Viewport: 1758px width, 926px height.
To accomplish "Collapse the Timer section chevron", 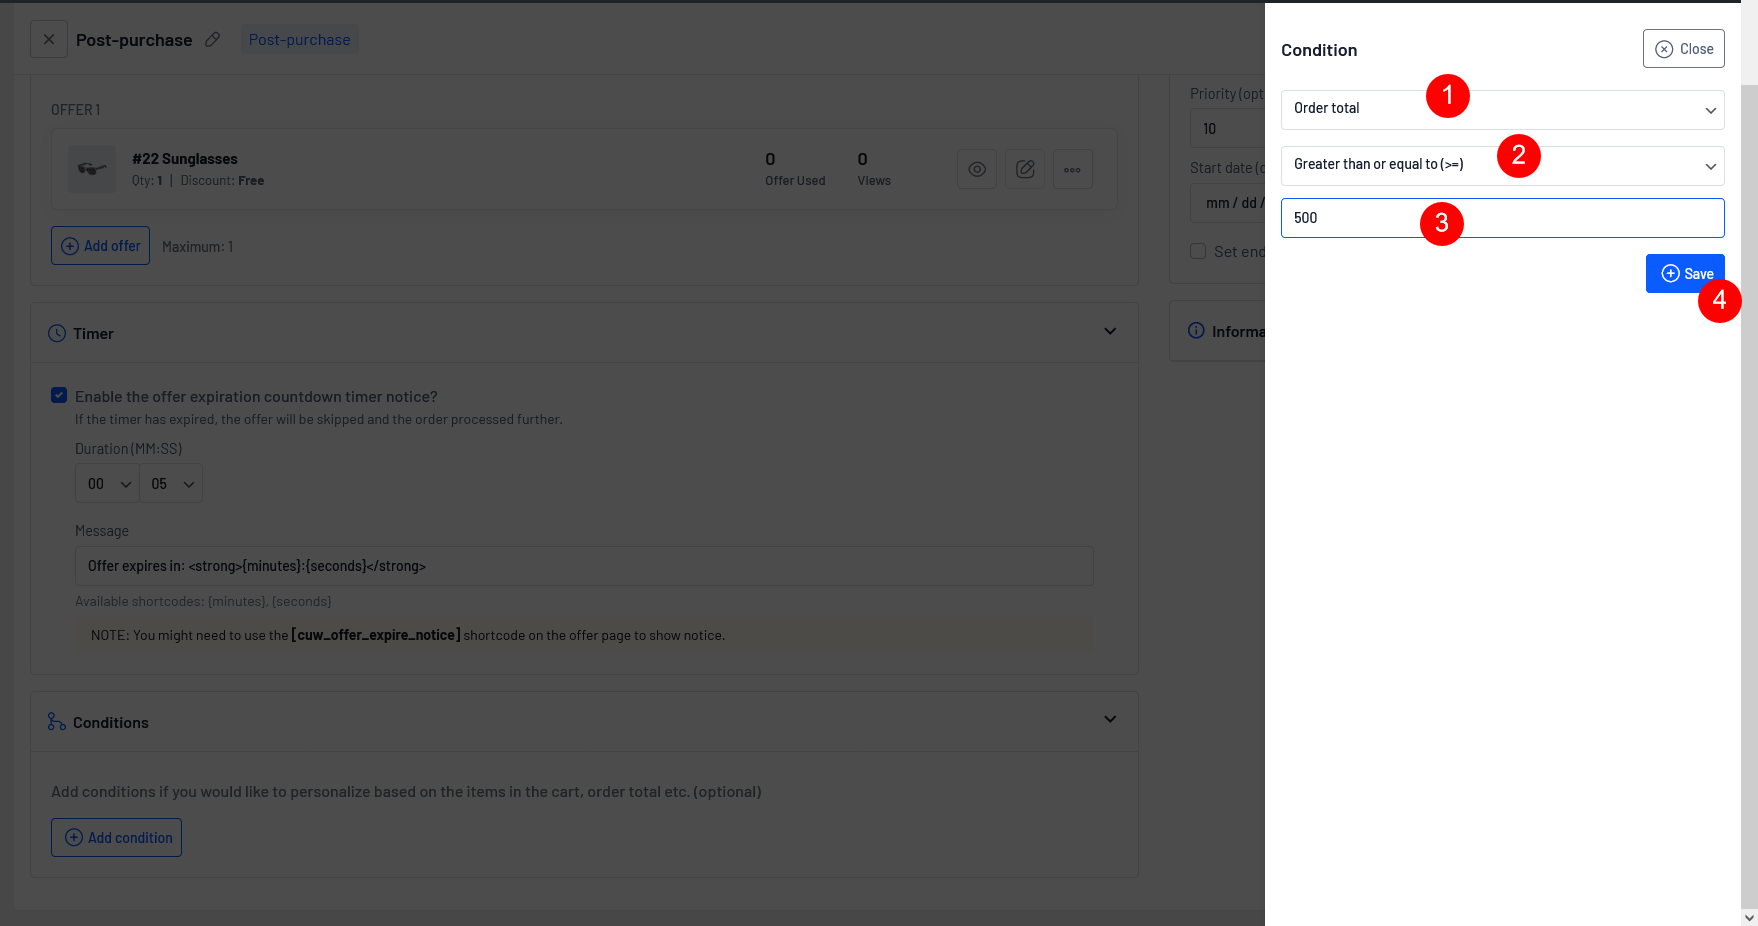I will [x=1110, y=332].
